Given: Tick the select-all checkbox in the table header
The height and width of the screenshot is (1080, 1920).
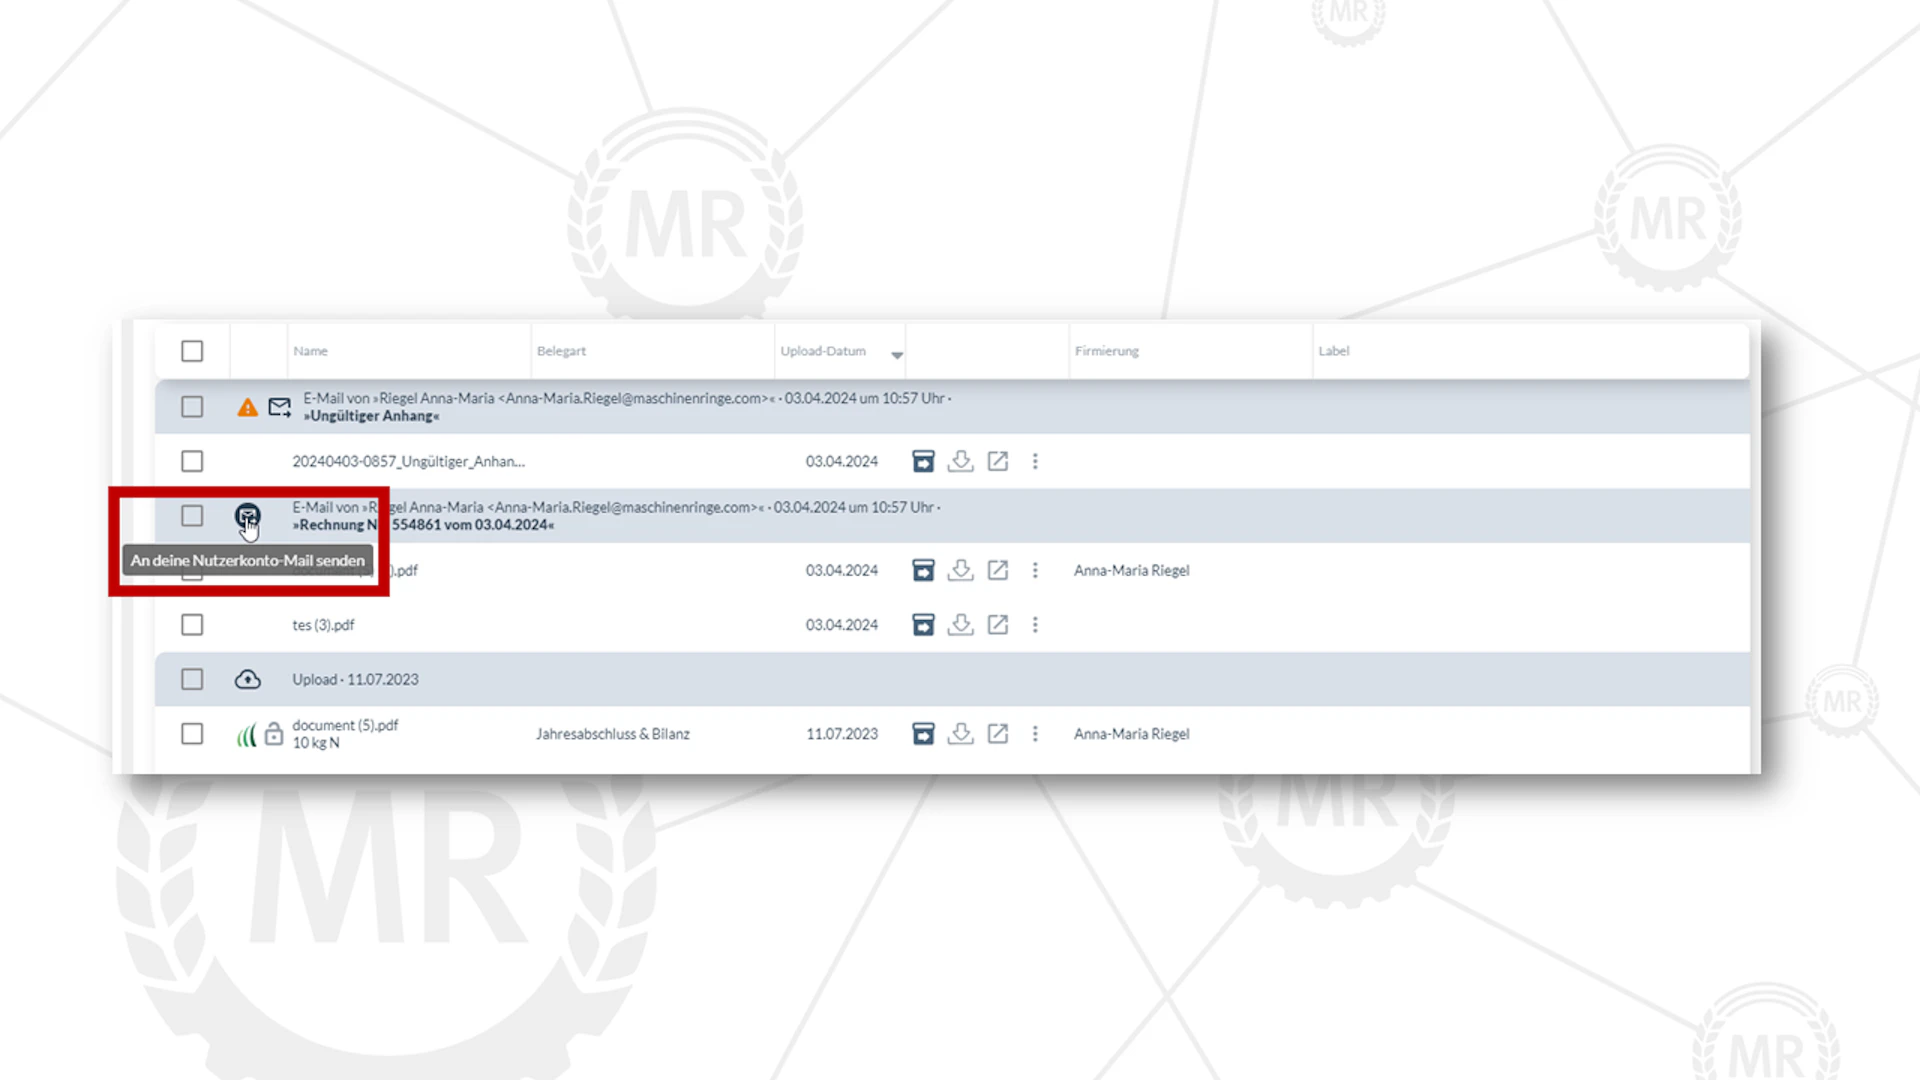Looking at the screenshot, I should click(192, 351).
